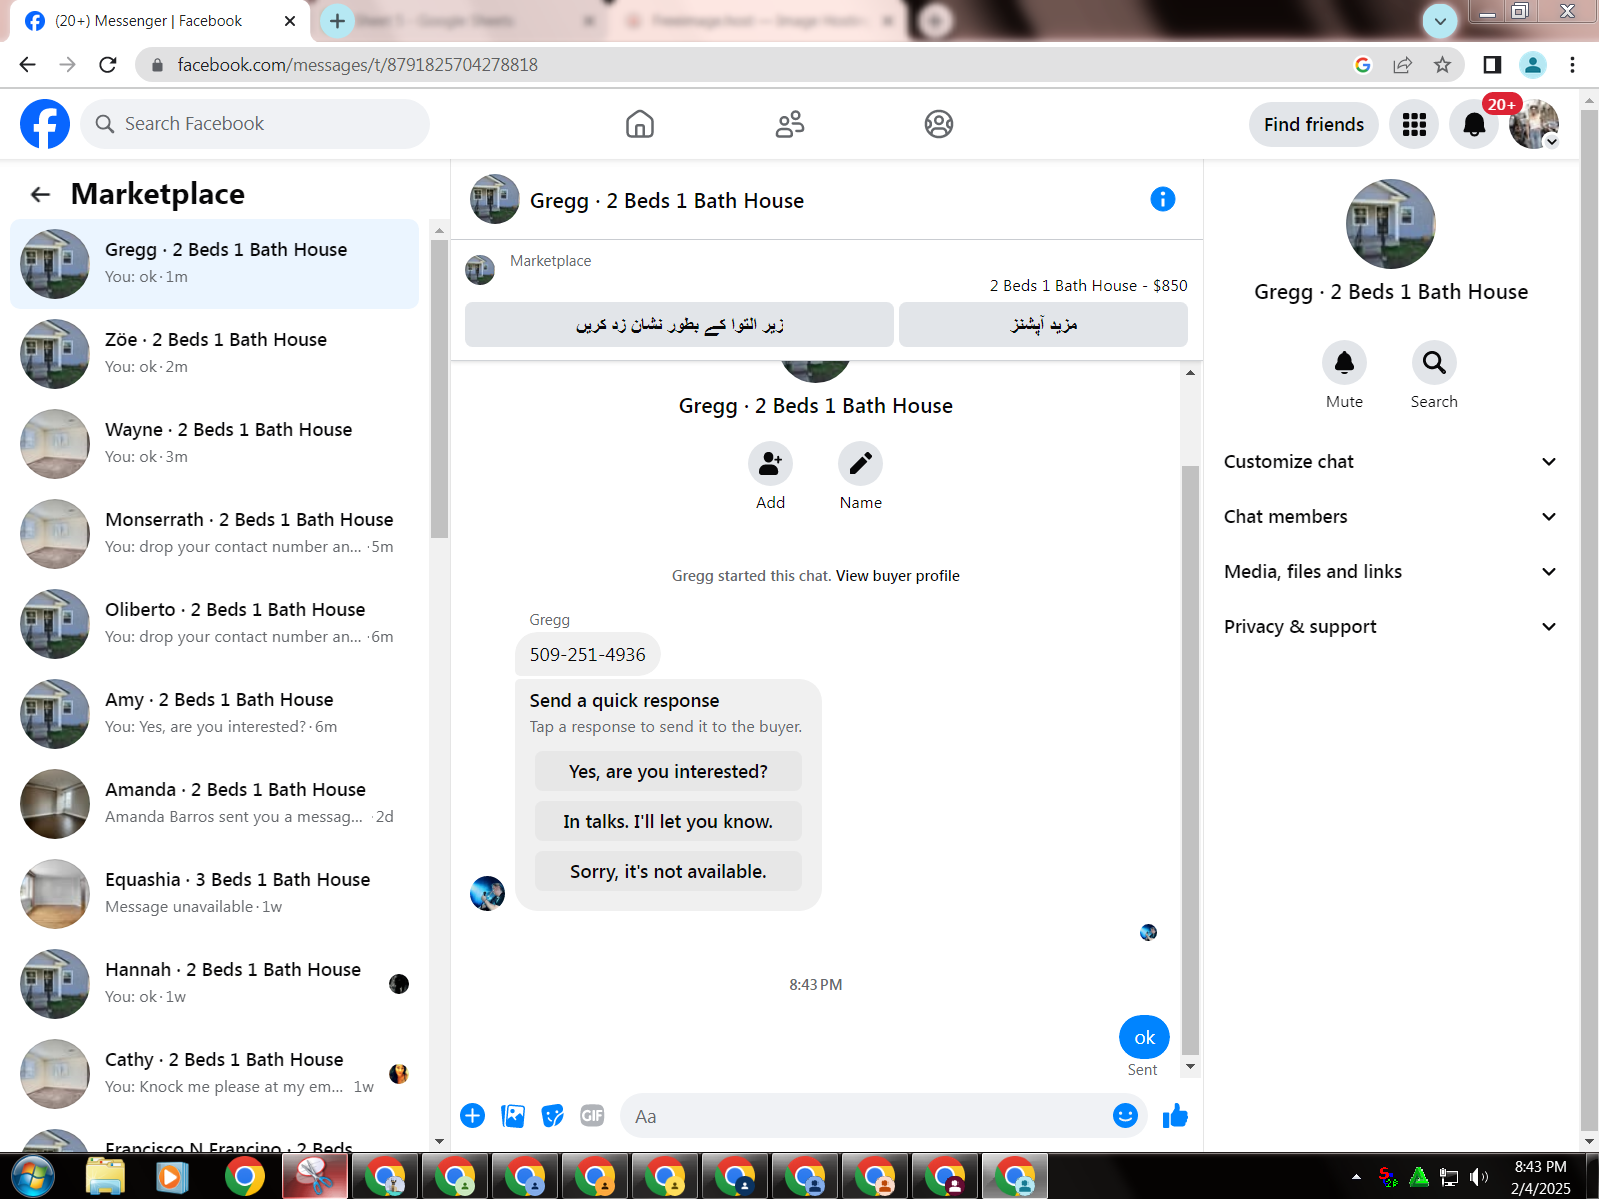Send a thumbs up like

1175,1116
